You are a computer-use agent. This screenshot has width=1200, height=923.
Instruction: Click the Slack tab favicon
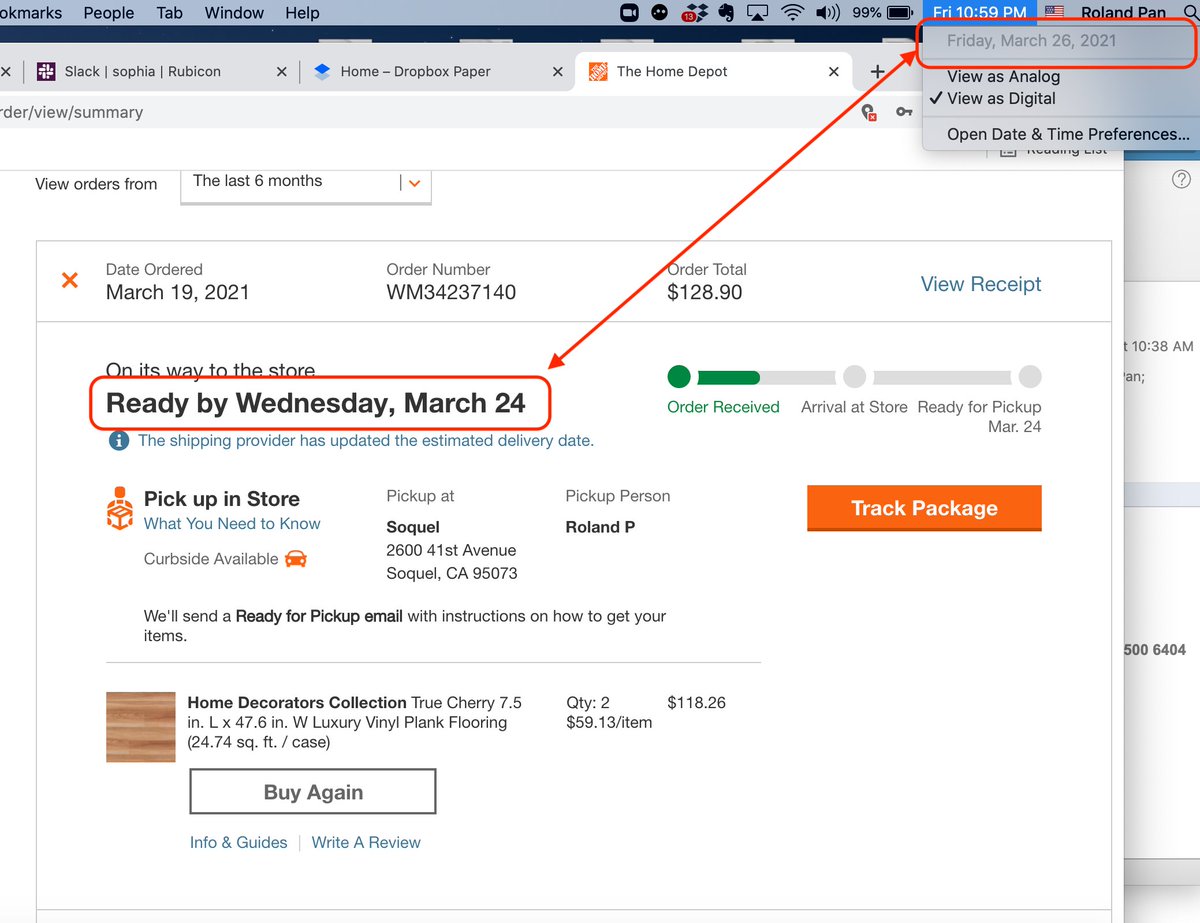coord(45,71)
